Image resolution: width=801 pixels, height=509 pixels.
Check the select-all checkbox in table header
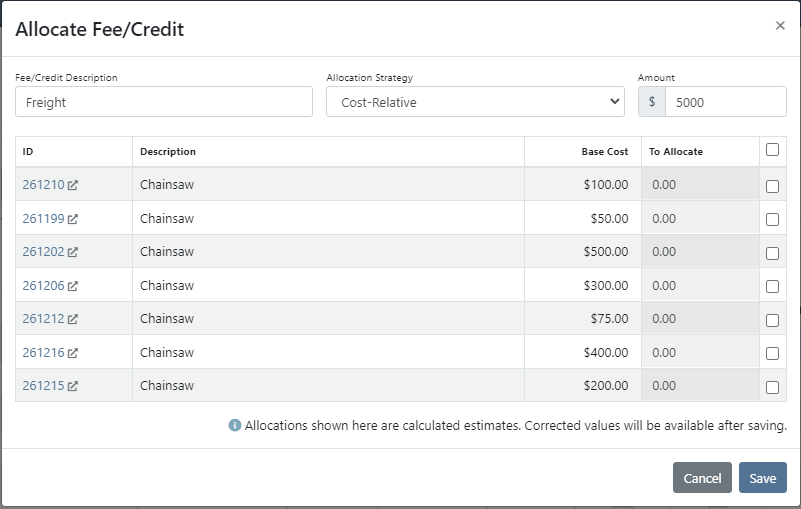pyautogui.click(x=772, y=150)
